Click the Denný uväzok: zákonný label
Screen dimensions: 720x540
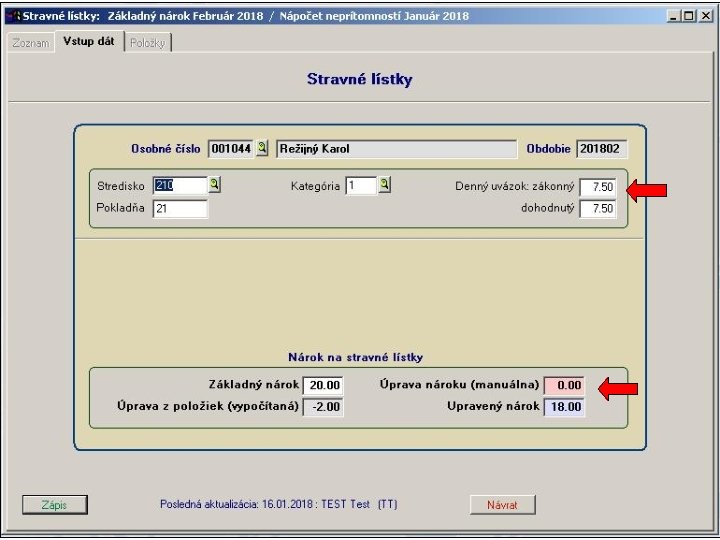(514, 186)
